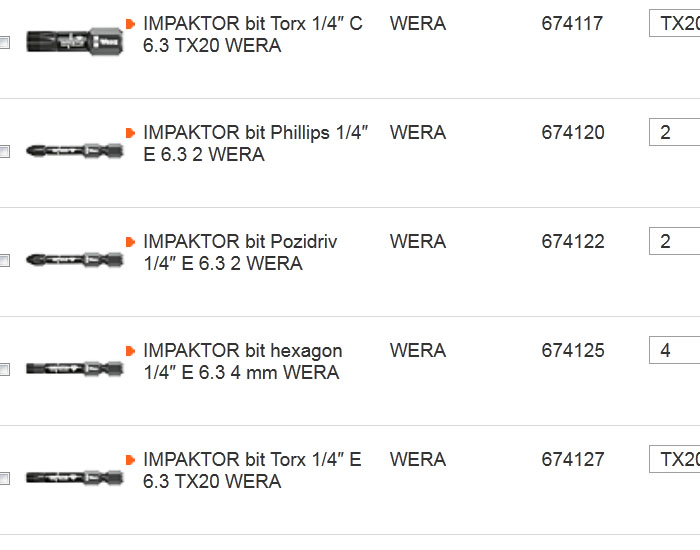Check the Pozidriv bit row checkbox
Screen dimensions: 700x550
4,261
